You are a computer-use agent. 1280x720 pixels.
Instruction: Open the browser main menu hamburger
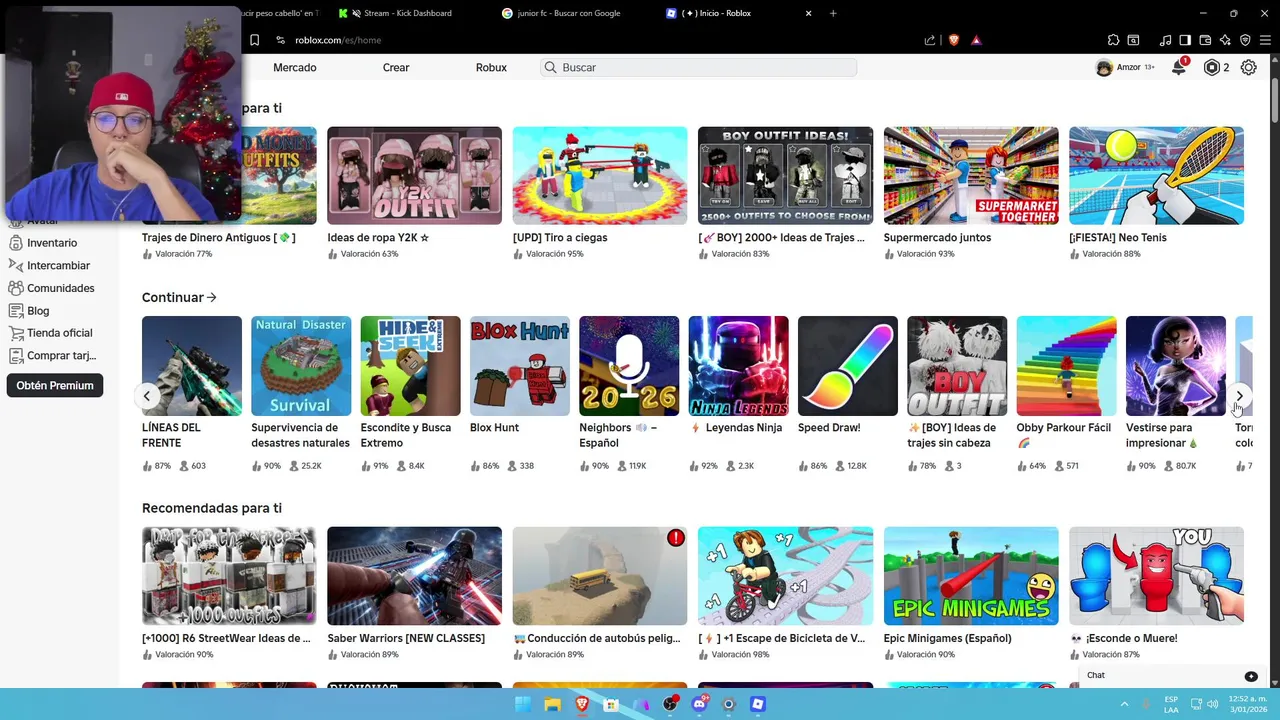[1265, 40]
